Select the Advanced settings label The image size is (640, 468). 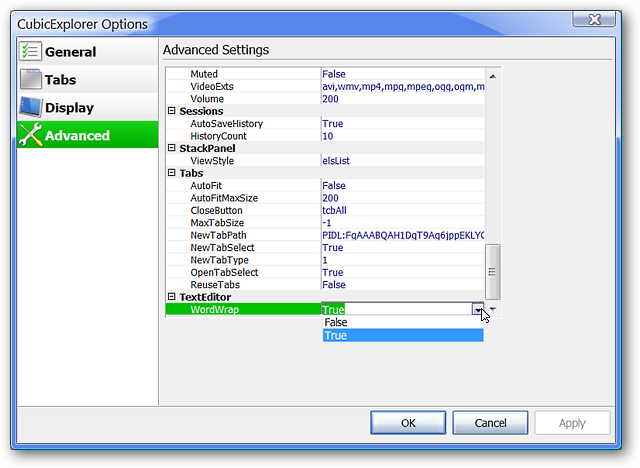point(77,135)
